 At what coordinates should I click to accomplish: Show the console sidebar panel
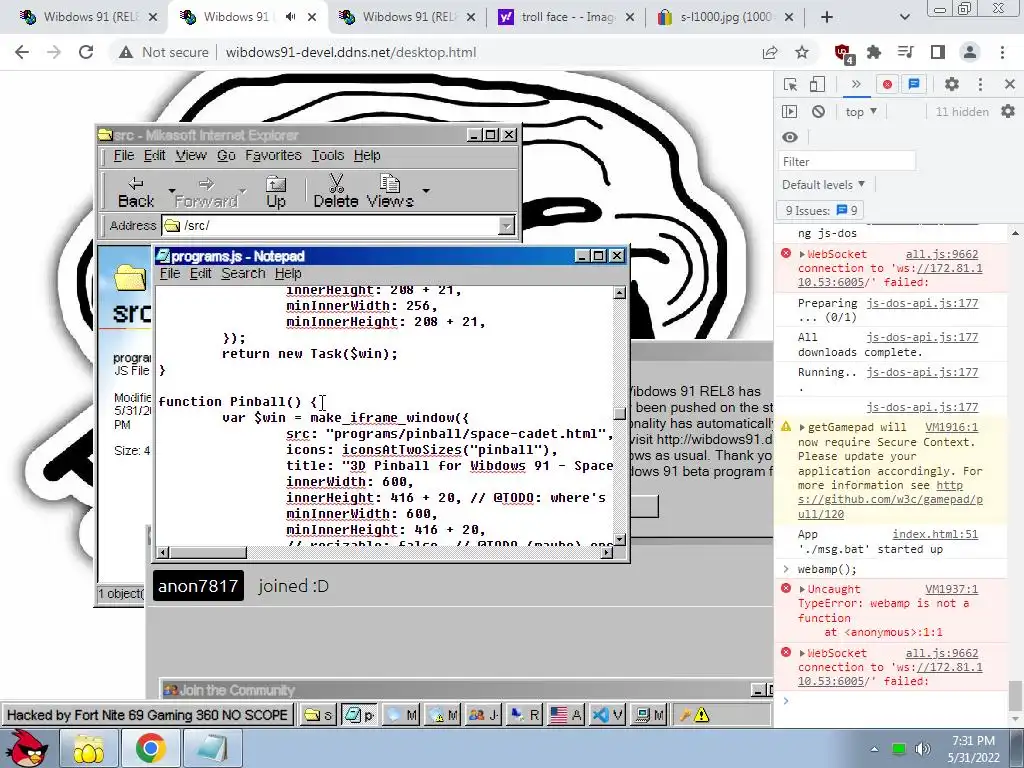pyautogui.click(x=790, y=112)
